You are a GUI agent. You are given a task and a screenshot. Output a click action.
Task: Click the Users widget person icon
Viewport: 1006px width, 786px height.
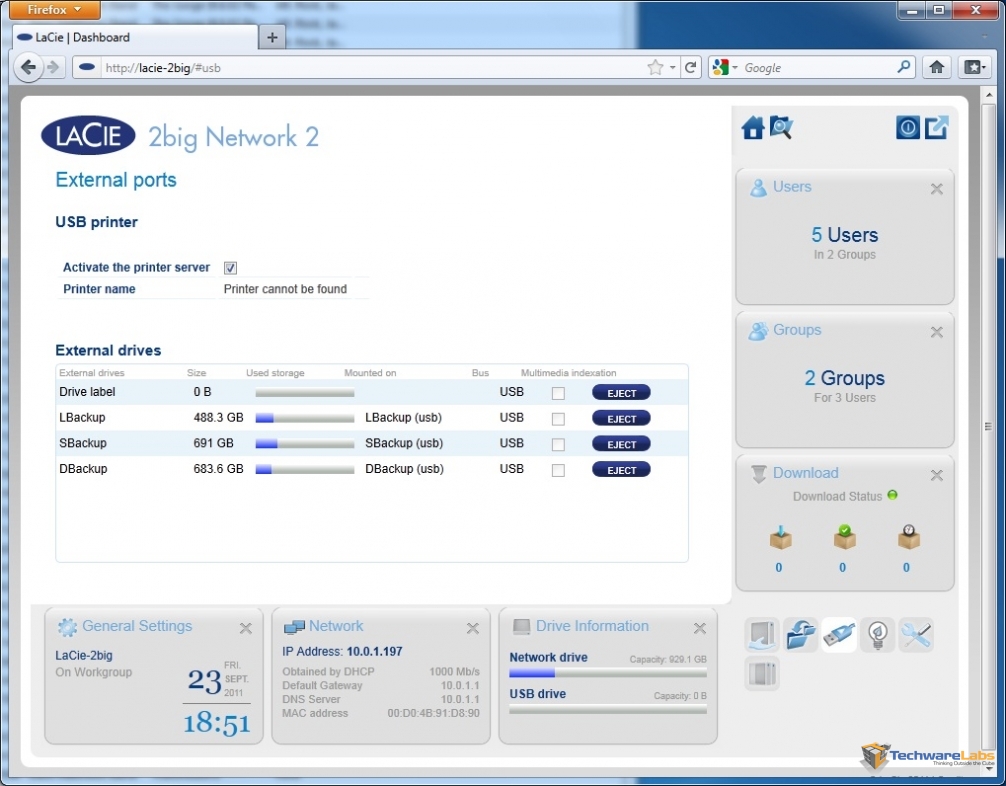758,187
